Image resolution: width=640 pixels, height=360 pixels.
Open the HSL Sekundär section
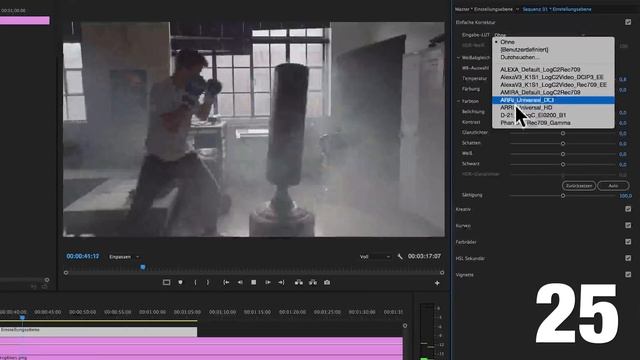pos(470,258)
